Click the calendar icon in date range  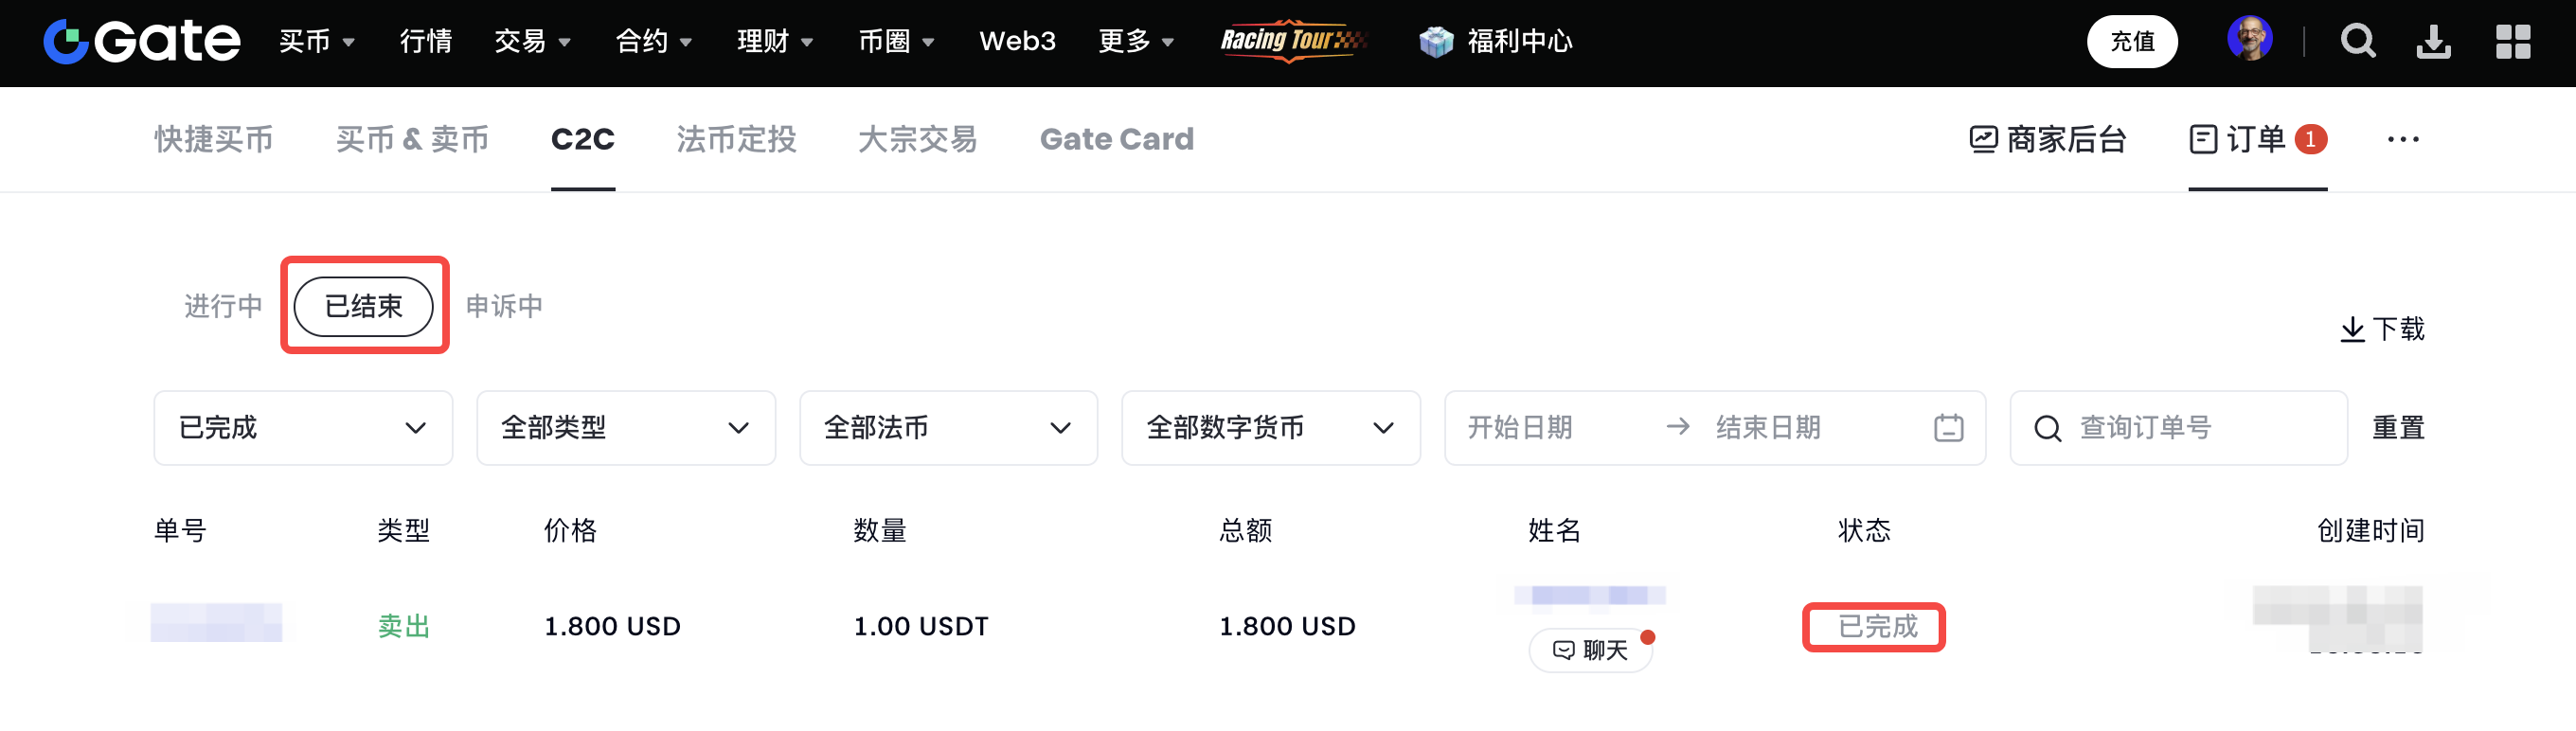coord(1948,428)
